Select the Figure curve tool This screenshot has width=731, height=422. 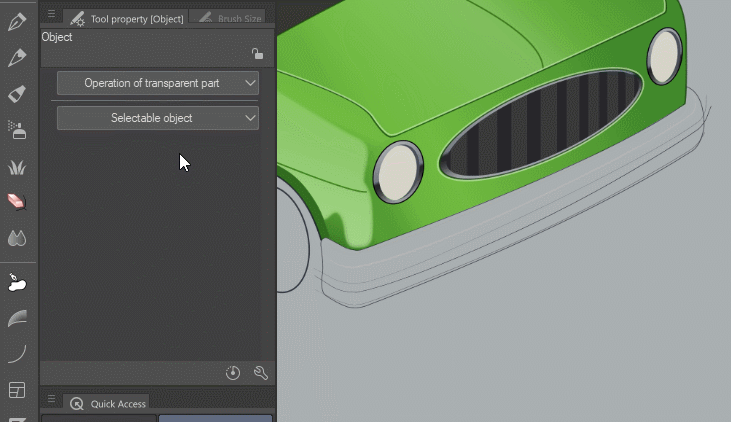(17, 353)
